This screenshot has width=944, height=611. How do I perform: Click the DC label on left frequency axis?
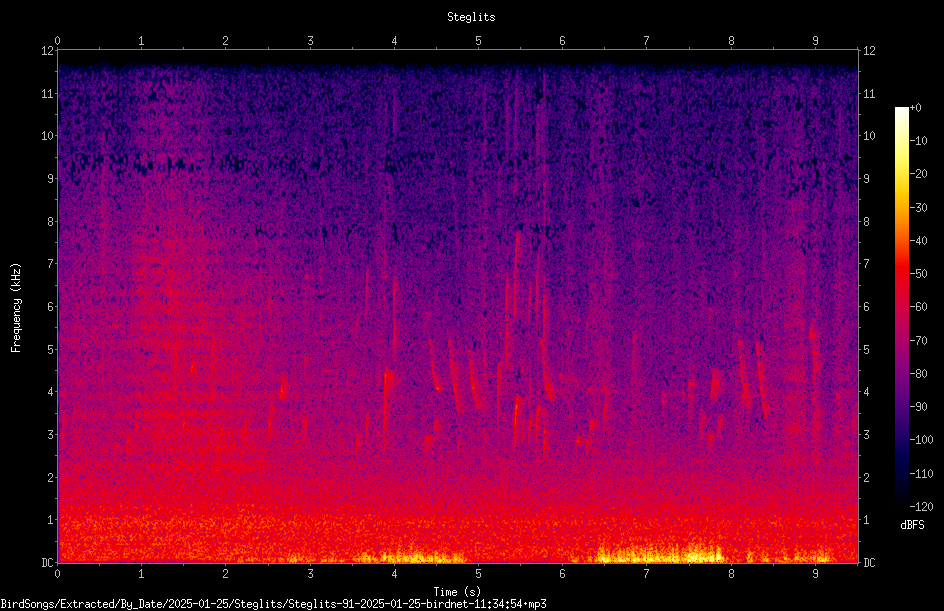48,563
